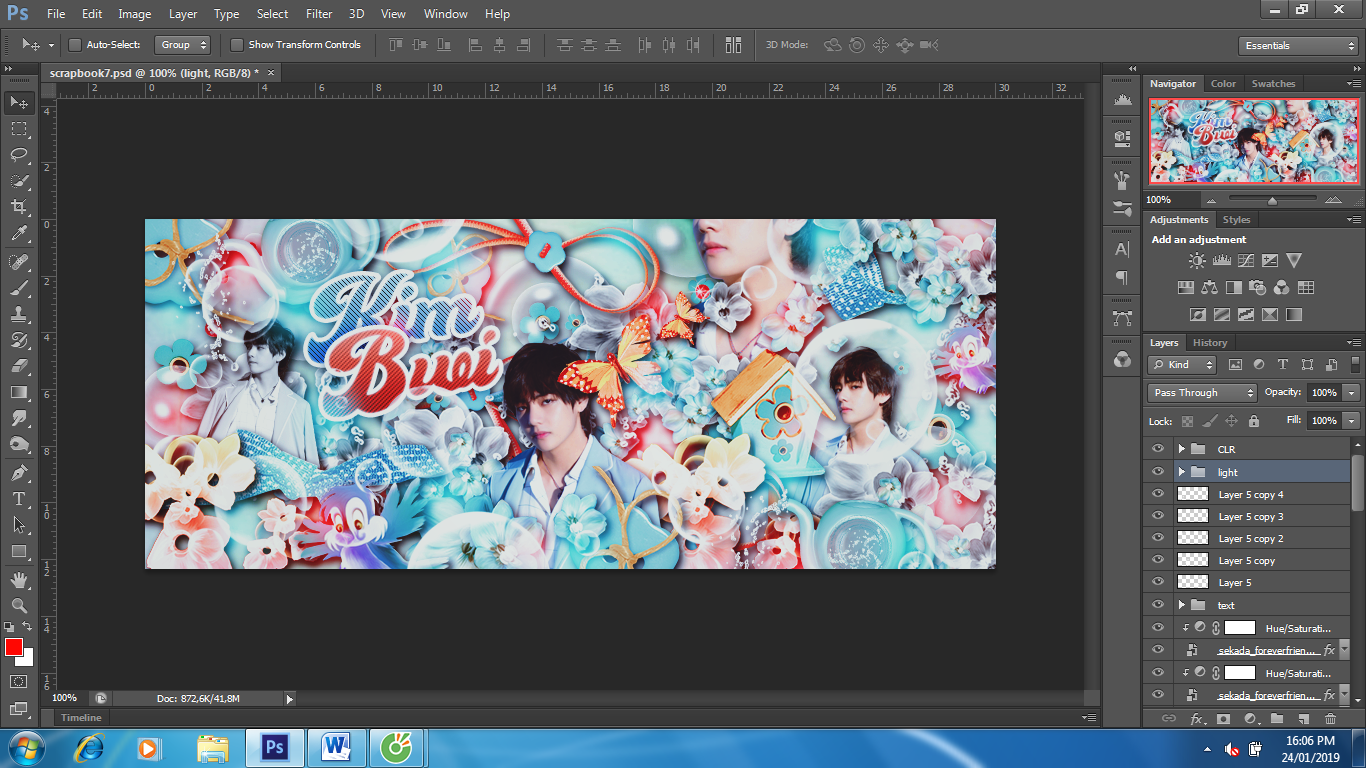Switch to the History tab

coord(1210,342)
